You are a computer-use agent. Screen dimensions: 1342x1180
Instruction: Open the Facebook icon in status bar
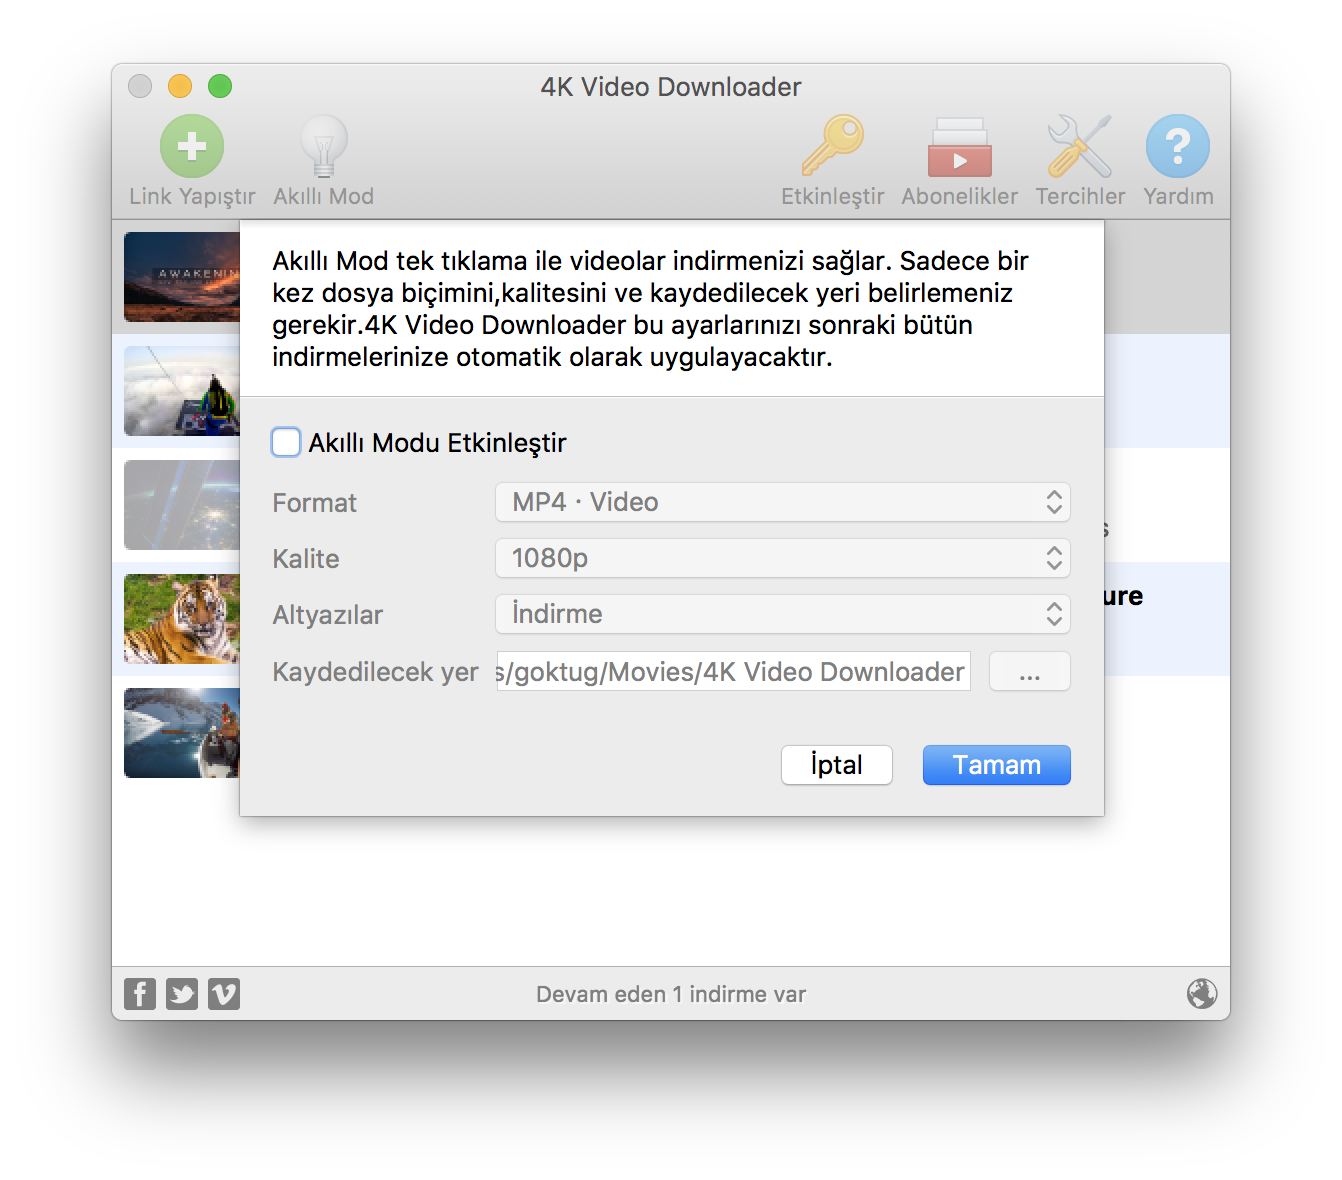click(x=140, y=994)
